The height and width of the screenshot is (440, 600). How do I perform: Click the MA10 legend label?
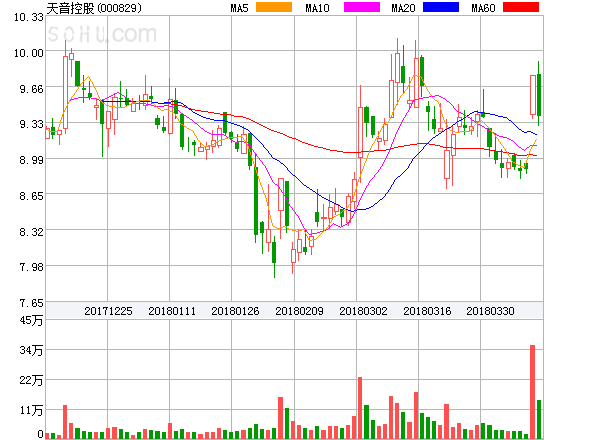pyautogui.click(x=317, y=8)
